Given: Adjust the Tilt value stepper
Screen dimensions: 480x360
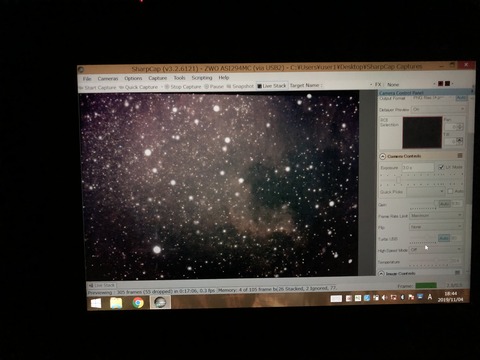Looking at the screenshot, I should pyautogui.click(x=460, y=141).
